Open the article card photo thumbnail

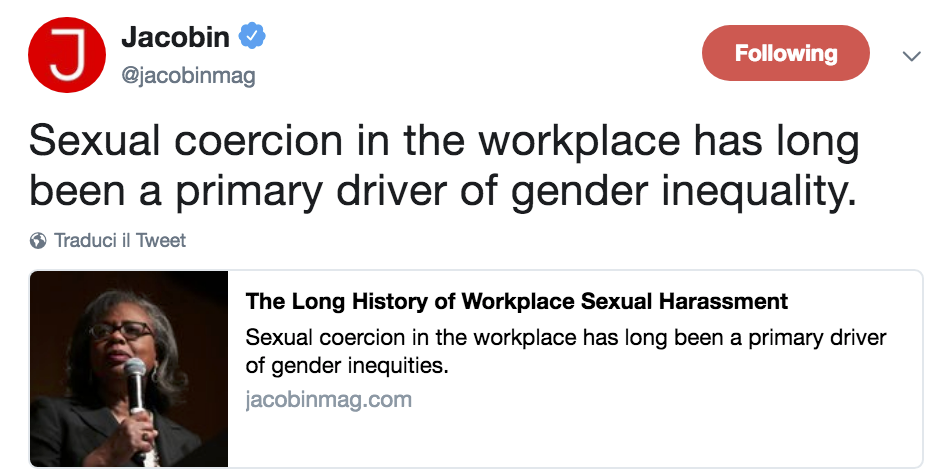(x=129, y=369)
